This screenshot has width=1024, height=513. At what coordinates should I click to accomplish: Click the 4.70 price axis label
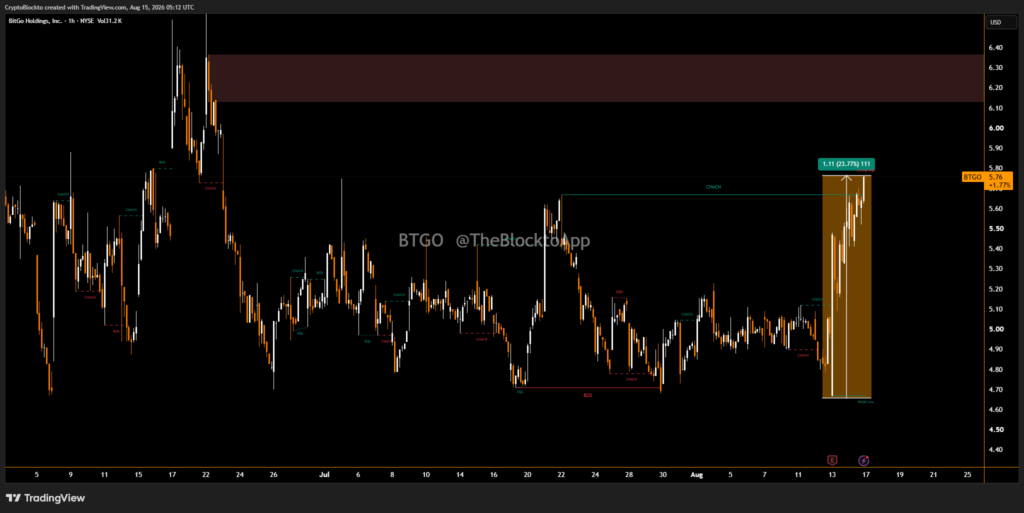(x=995, y=390)
